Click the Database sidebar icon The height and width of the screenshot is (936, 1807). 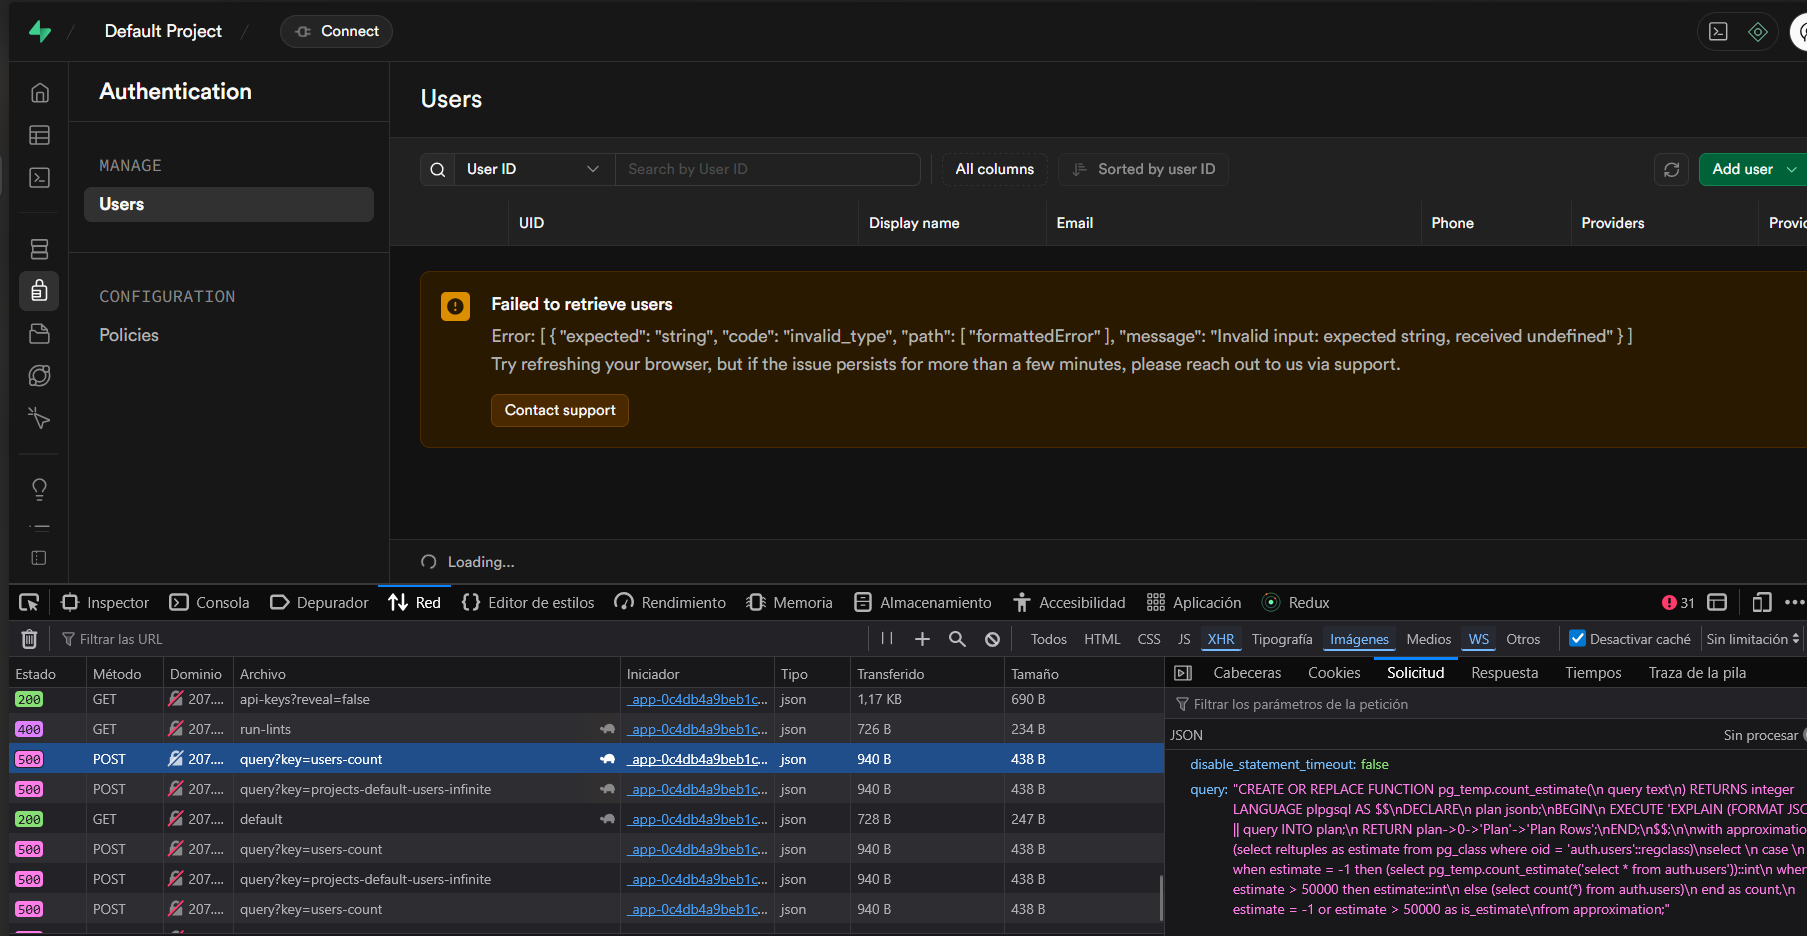pos(39,249)
